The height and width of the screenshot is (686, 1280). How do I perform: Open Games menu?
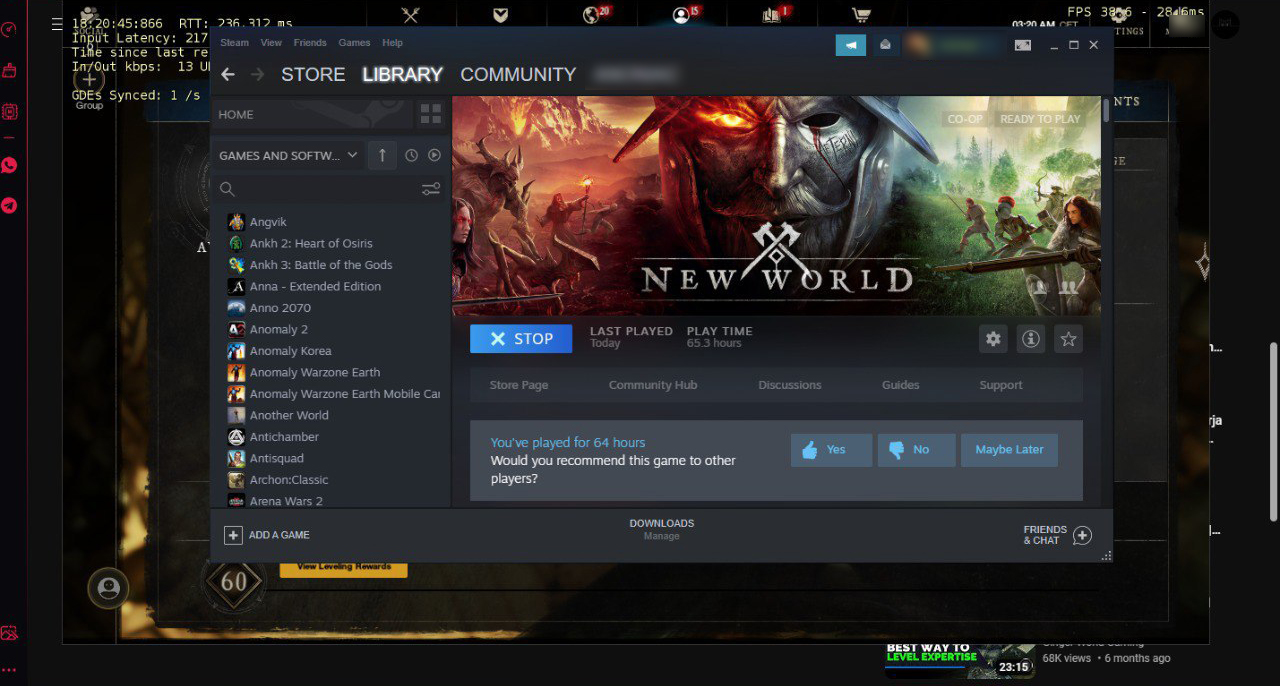point(354,43)
